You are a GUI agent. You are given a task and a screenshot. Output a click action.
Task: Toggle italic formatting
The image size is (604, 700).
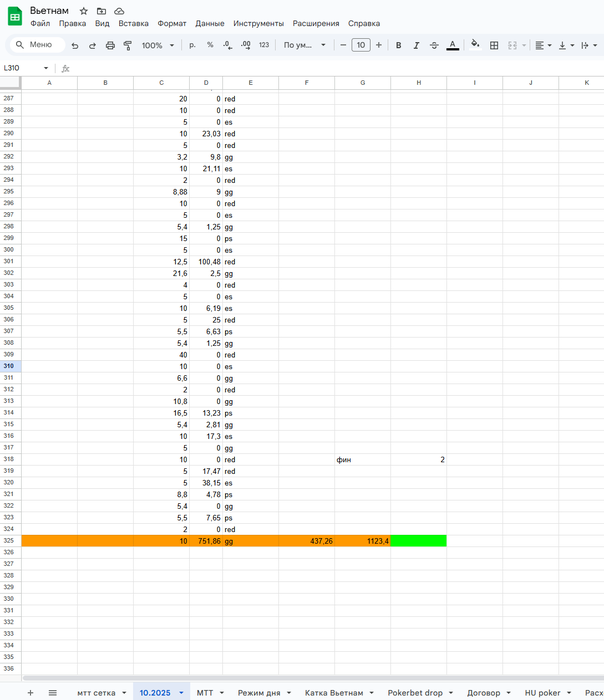click(x=416, y=45)
